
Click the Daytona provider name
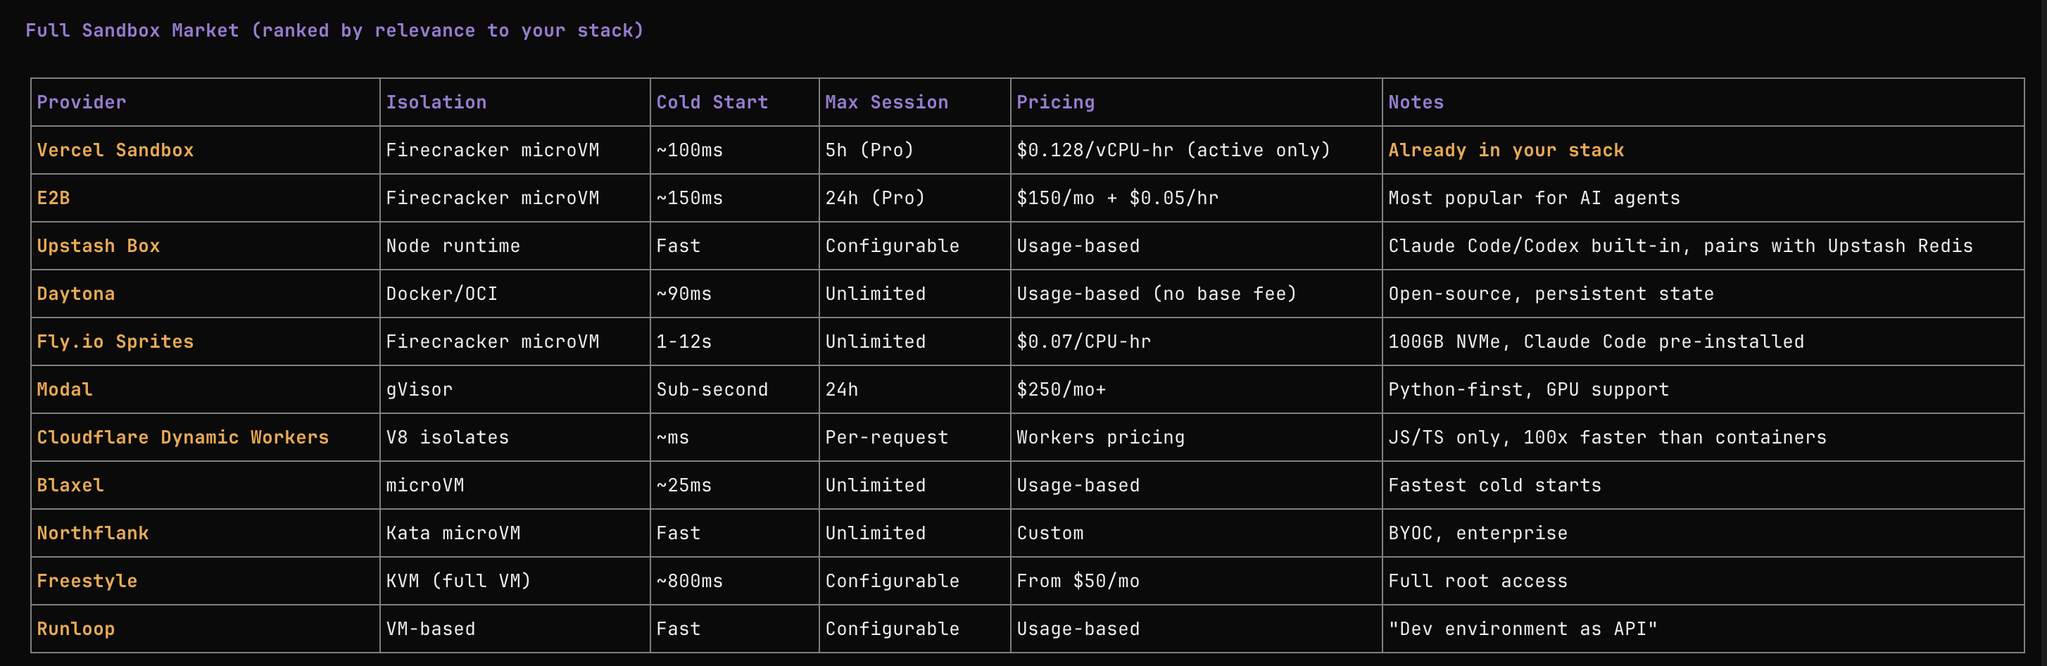[x=76, y=294]
